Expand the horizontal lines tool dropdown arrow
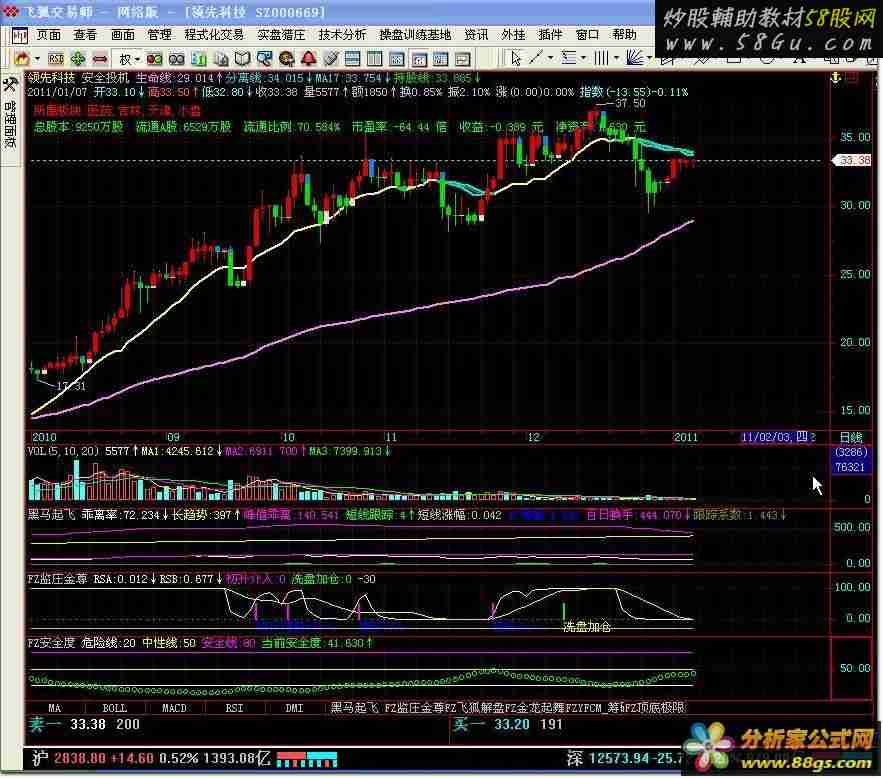 [x=583, y=58]
